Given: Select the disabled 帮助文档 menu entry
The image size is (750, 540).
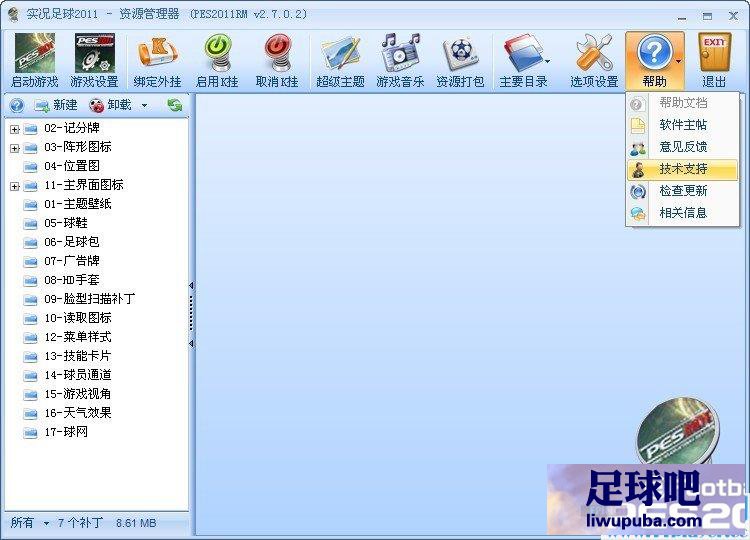Looking at the screenshot, I should pyautogui.click(x=682, y=102).
